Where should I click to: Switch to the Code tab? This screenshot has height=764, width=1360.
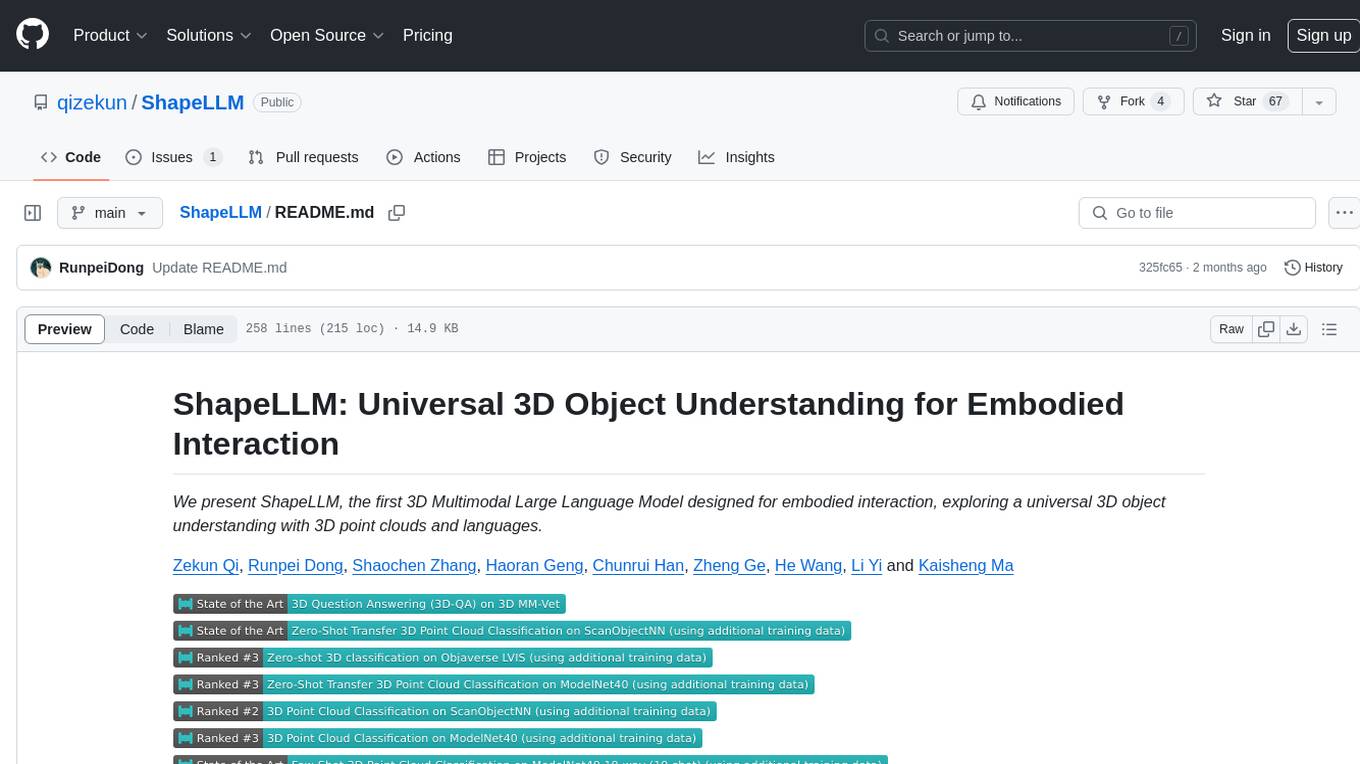pyautogui.click(x=70, y=157)
